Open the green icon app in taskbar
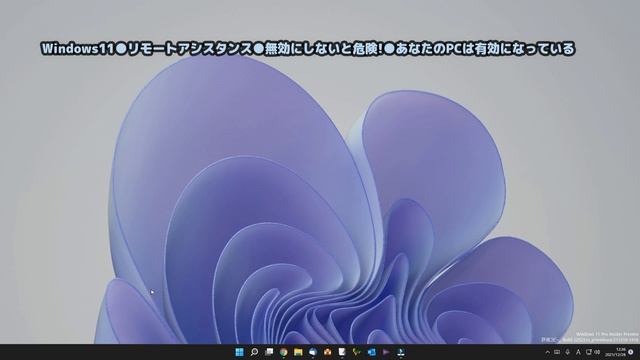Image resolution: width=640 pixels, height=360 pixels. coord(357,352)
